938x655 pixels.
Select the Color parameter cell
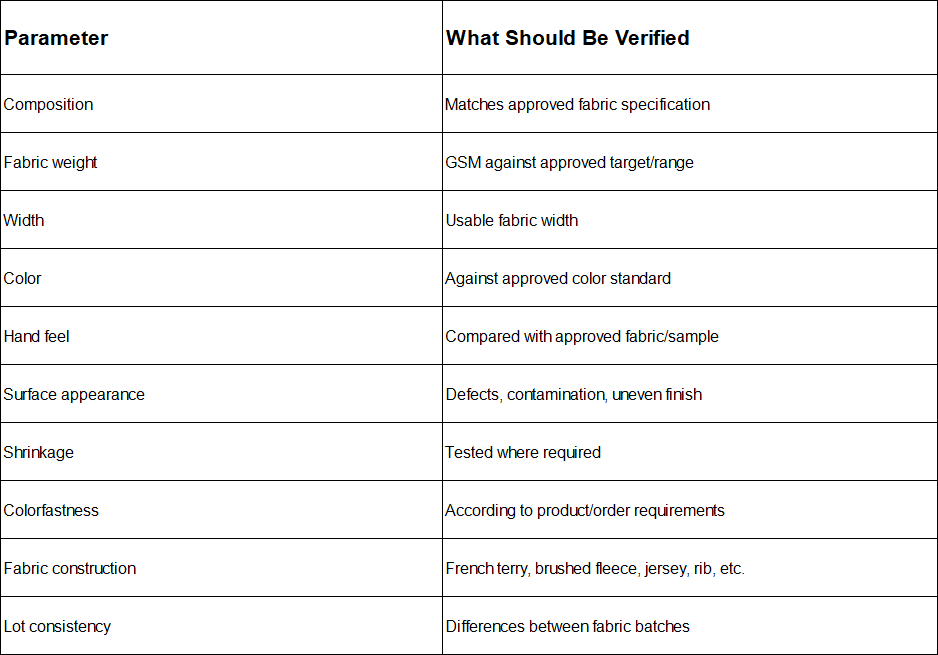tap(221, 278)
